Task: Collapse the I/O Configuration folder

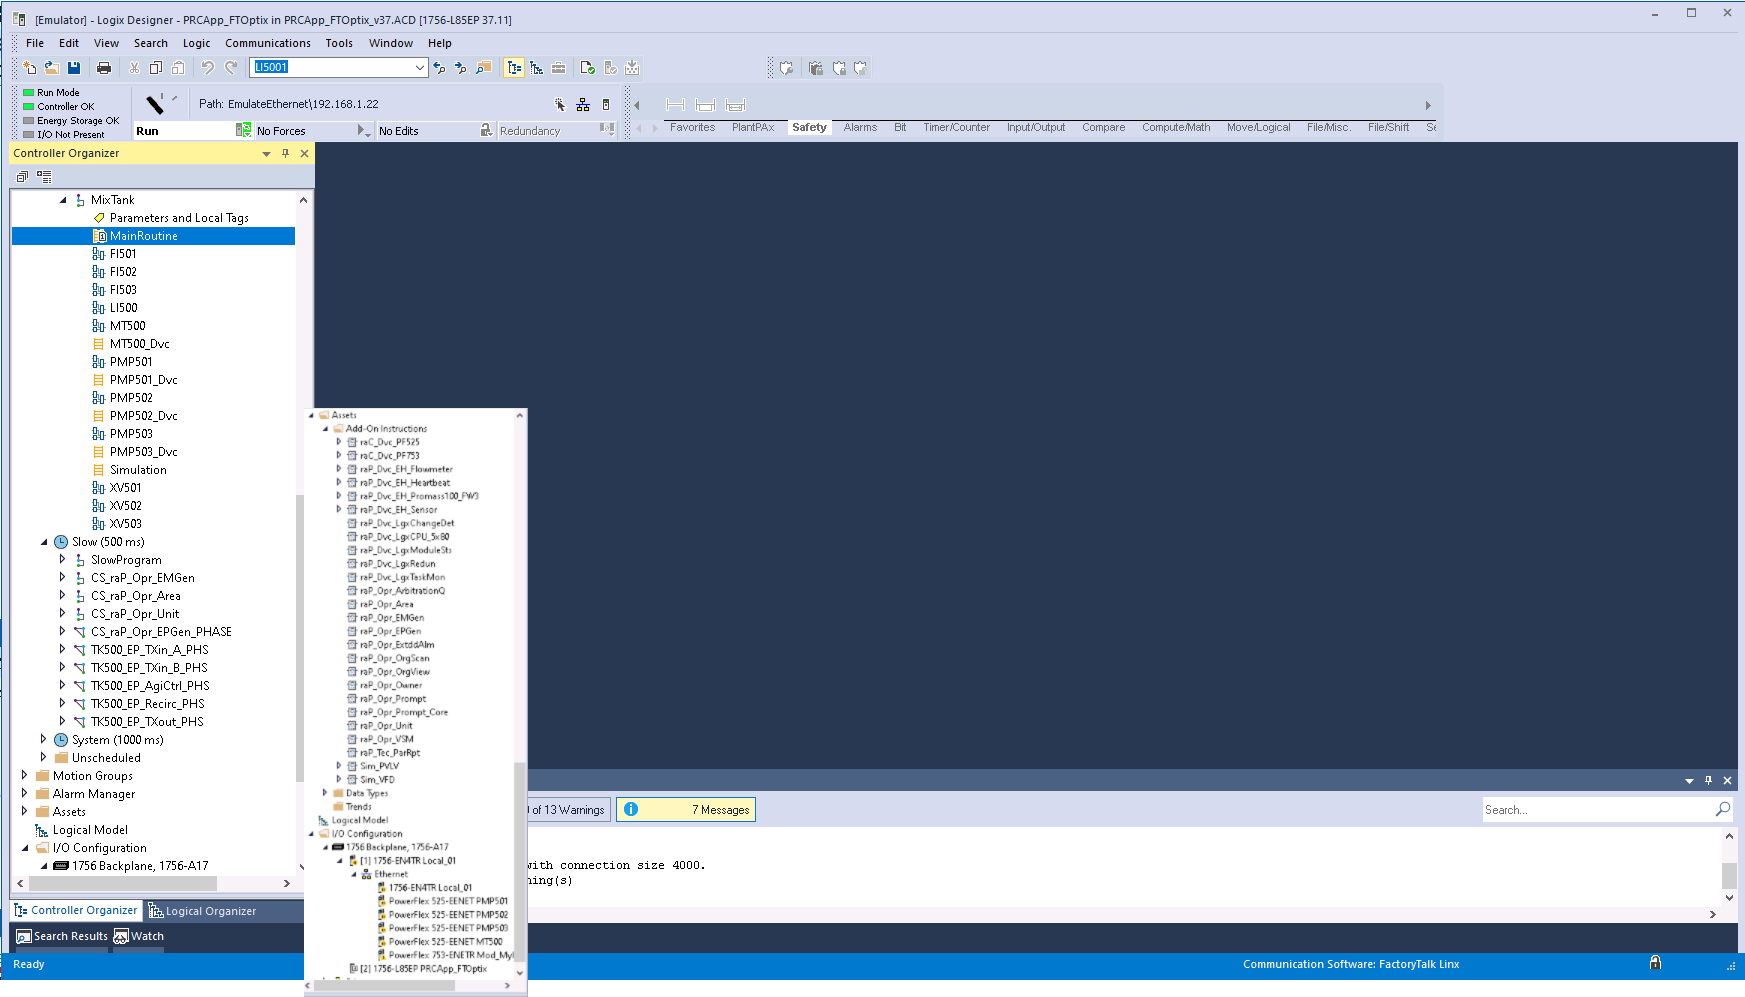Action: [25, 848]
